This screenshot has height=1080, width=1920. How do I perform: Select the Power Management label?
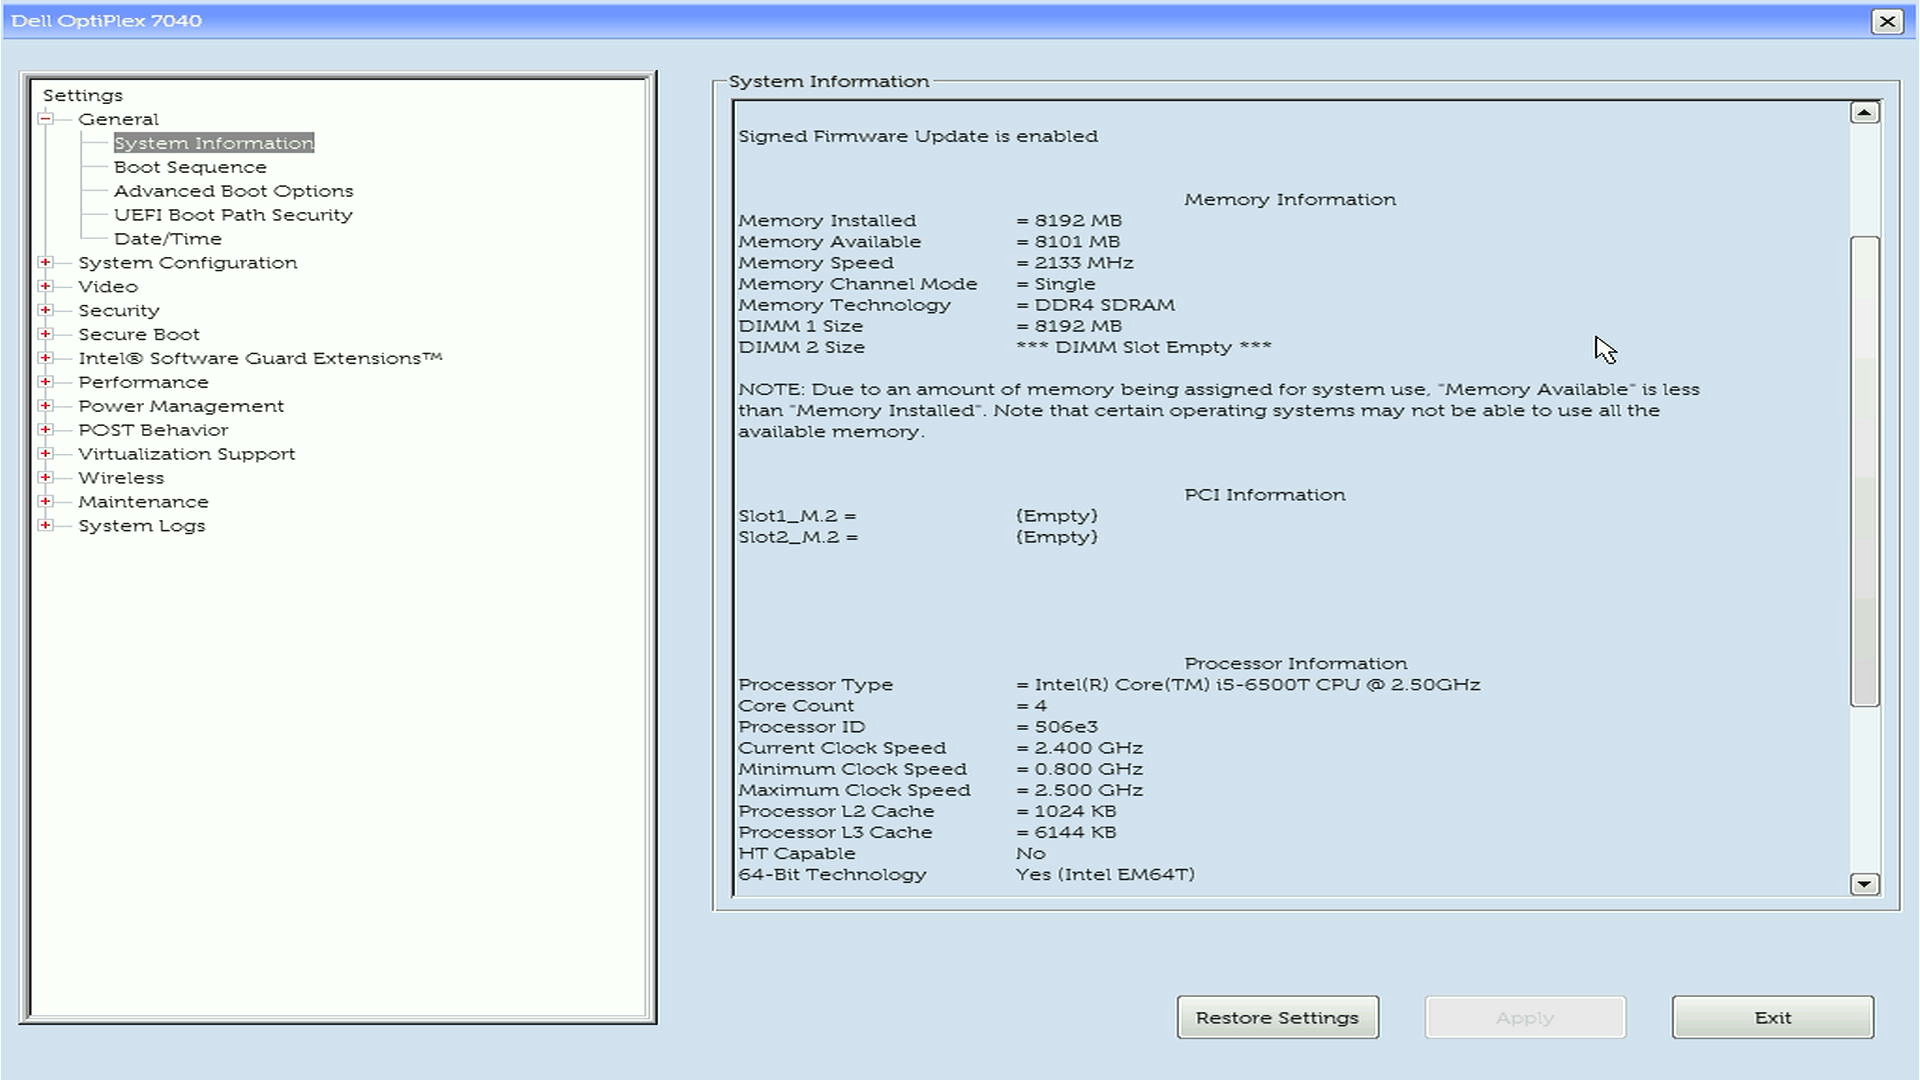click(x=181, y=407)
